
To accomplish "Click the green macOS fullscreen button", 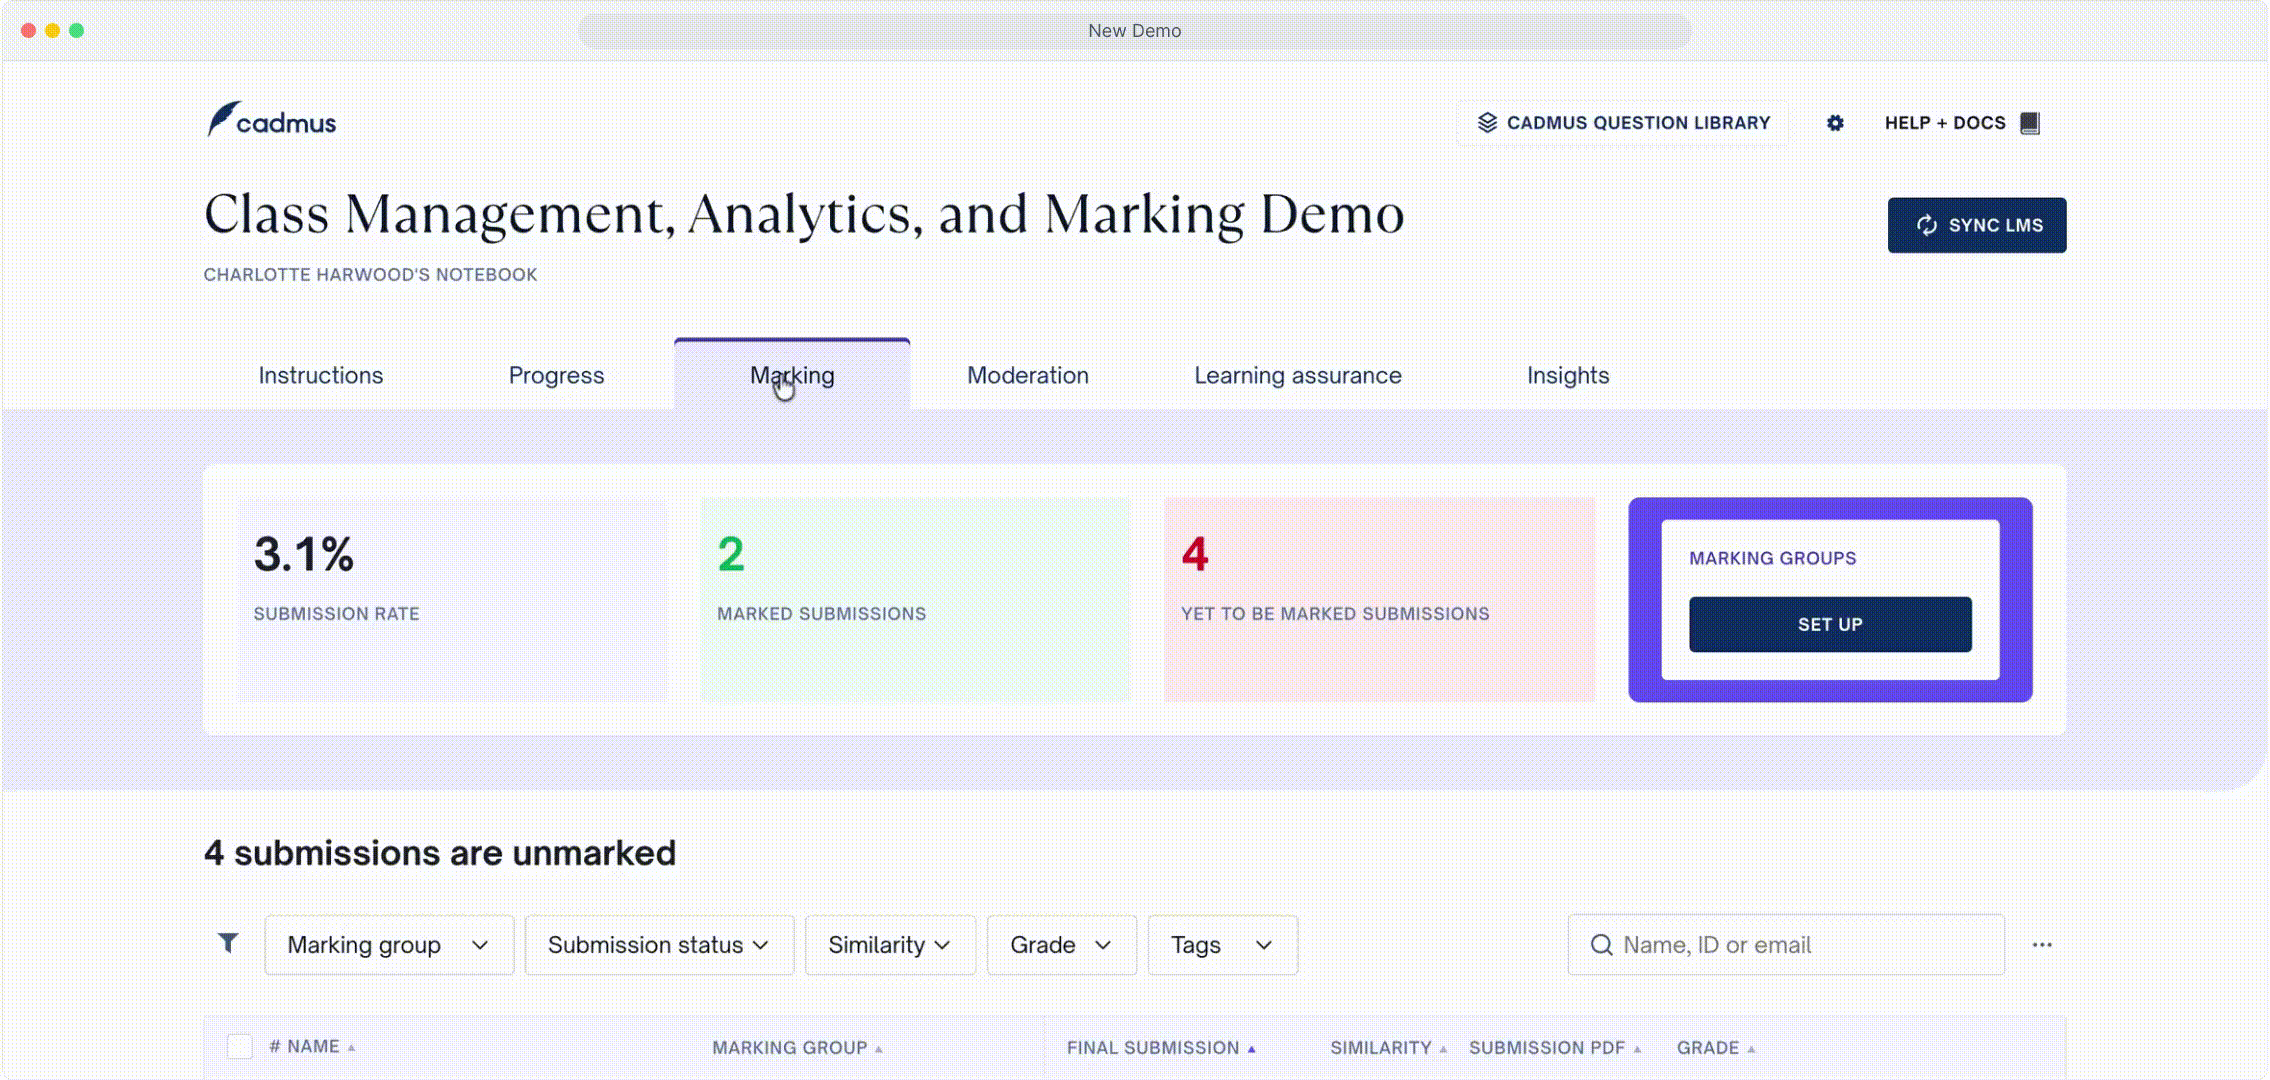I will (x=77, y=30).
